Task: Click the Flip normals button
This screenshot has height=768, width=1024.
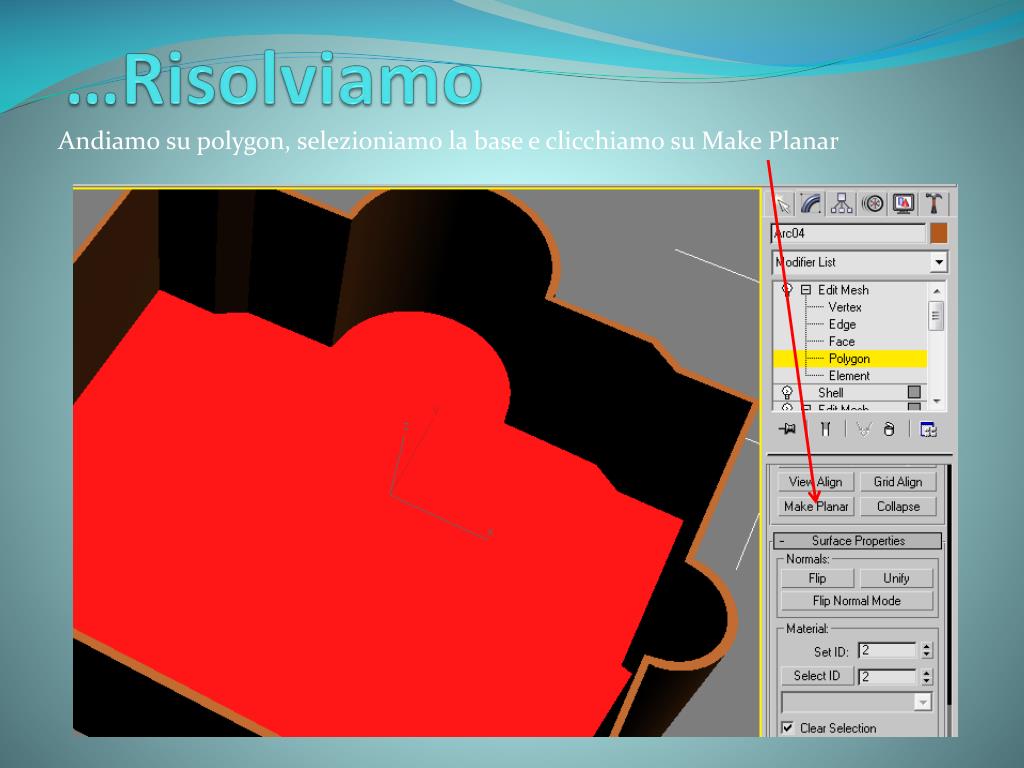Action: (x=817, y=579)
